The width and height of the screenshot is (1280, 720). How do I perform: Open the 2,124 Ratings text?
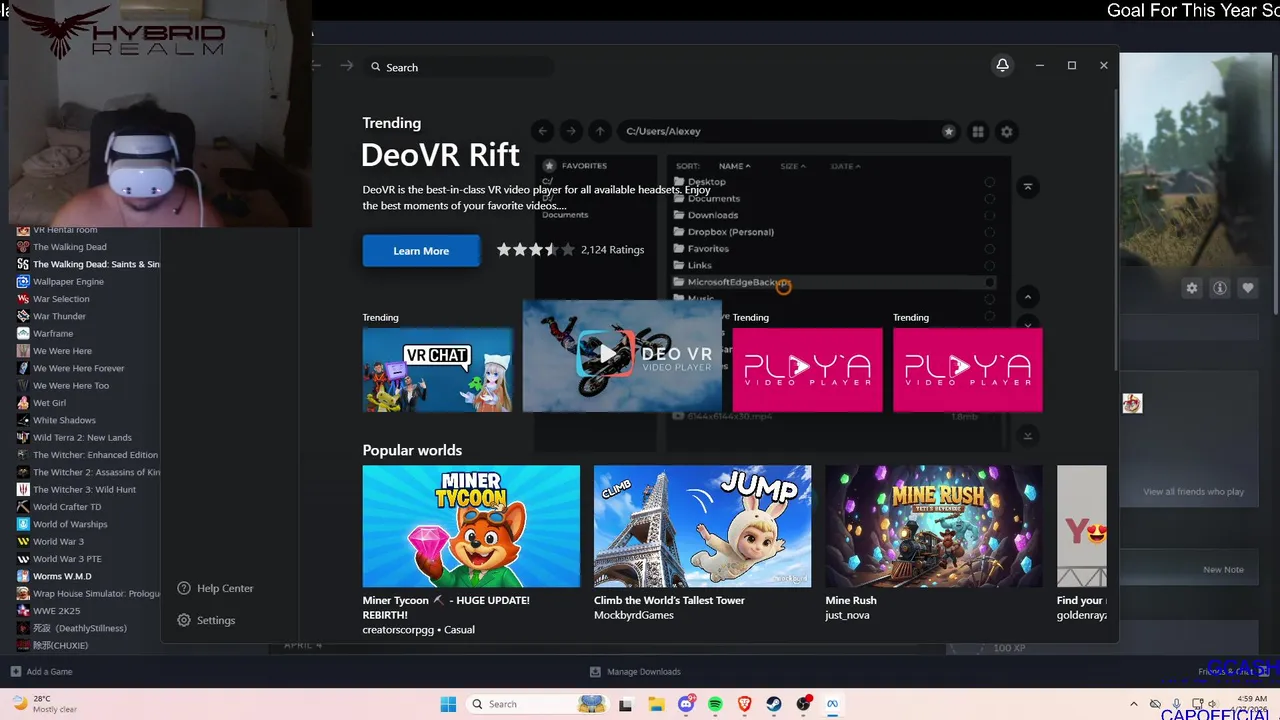[612, 250]
